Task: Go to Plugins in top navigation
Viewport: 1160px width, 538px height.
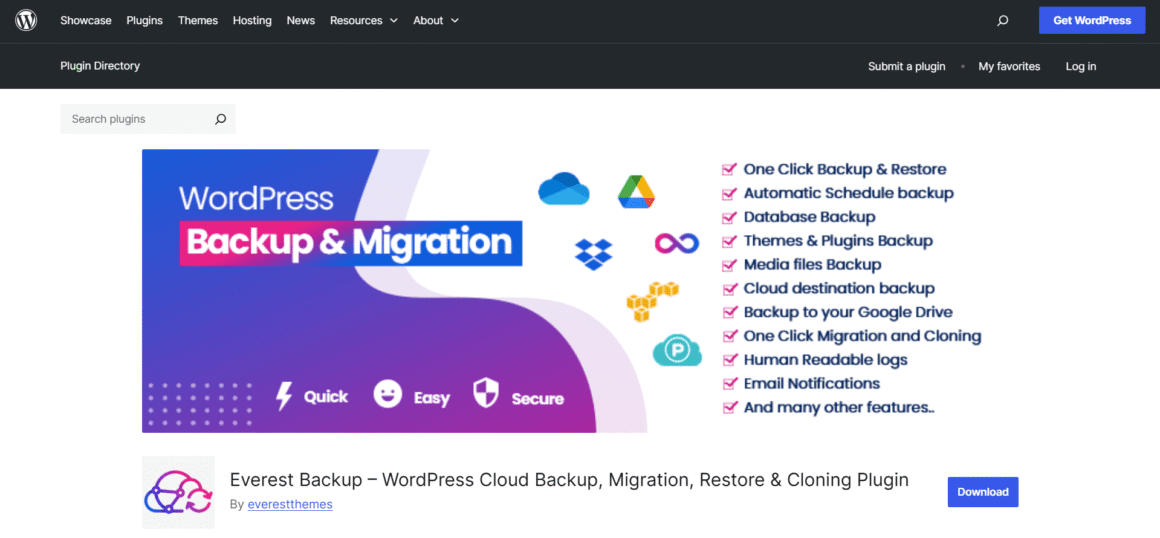Action: [x=144, y=21]
